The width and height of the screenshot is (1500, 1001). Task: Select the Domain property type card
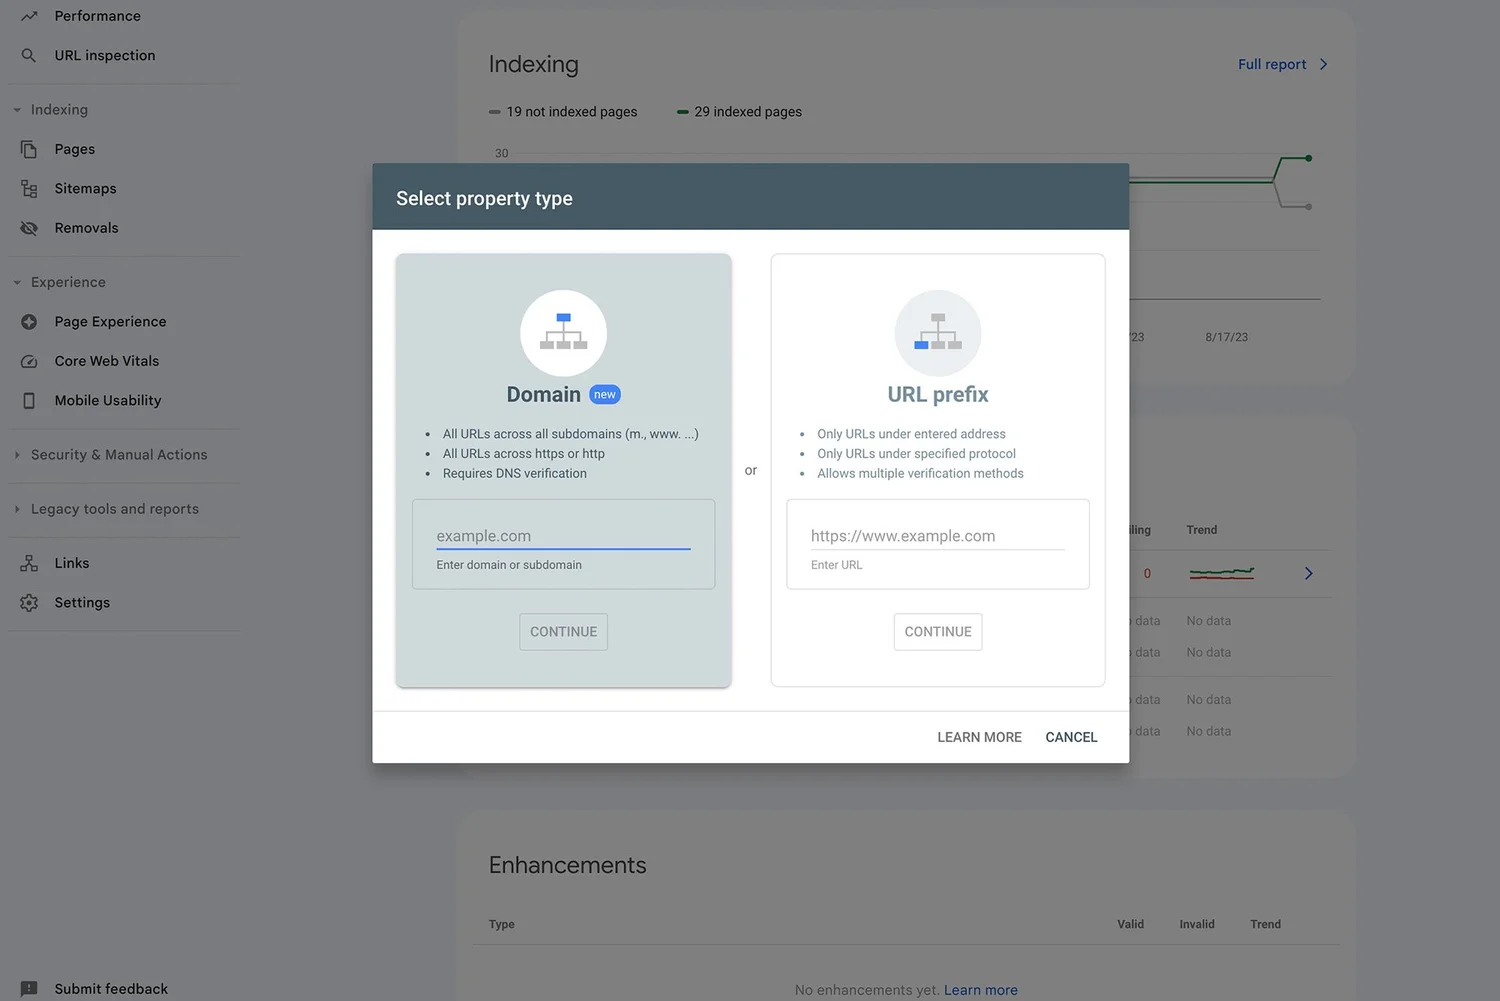(x=563, y=395)
